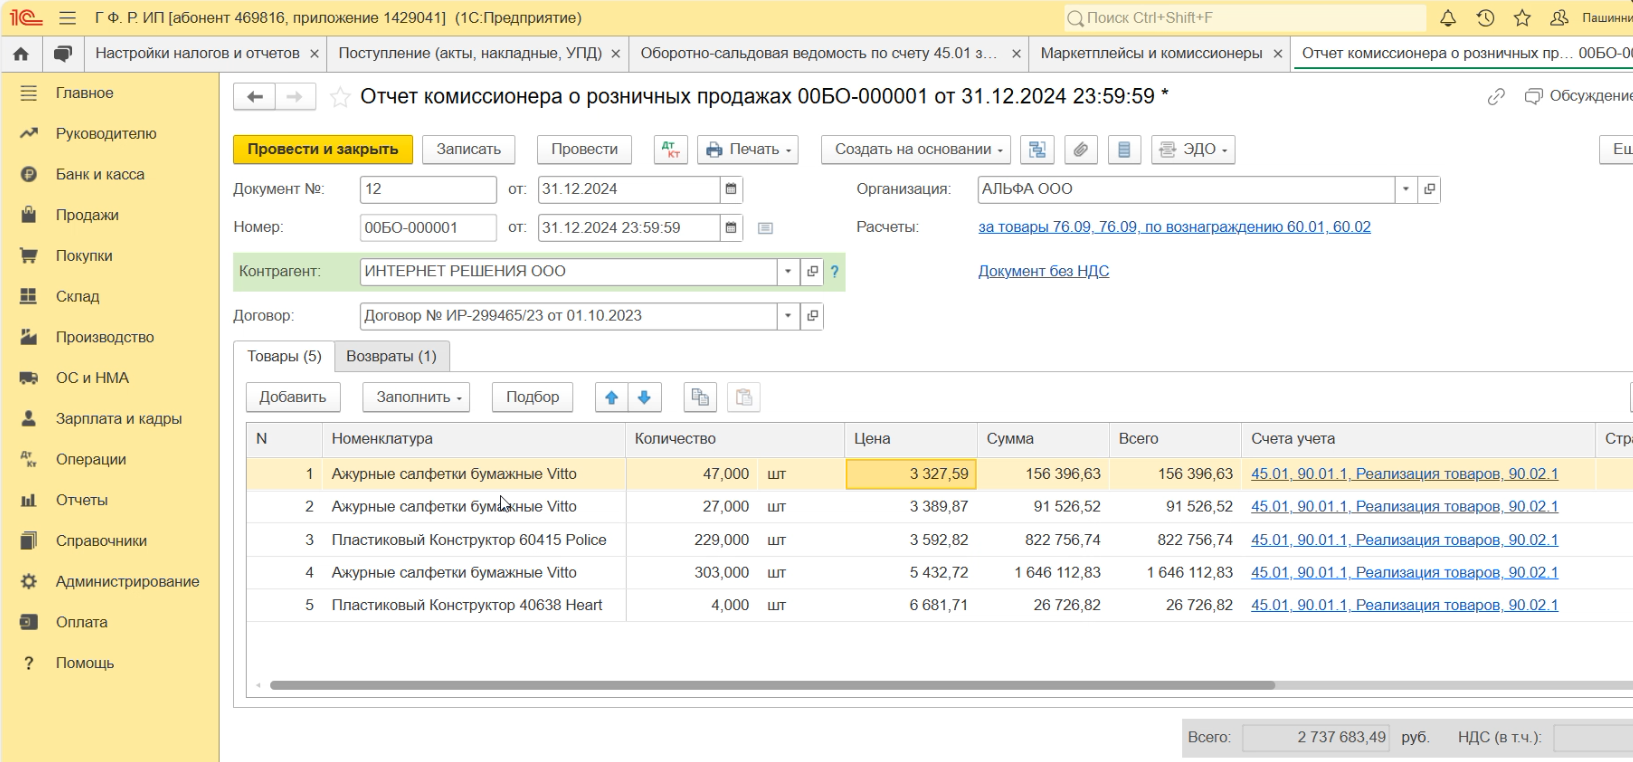Click the Дт/Кт postings icon in toolbar
This screenshot has height=762, width=1633.
pos(671,149)
